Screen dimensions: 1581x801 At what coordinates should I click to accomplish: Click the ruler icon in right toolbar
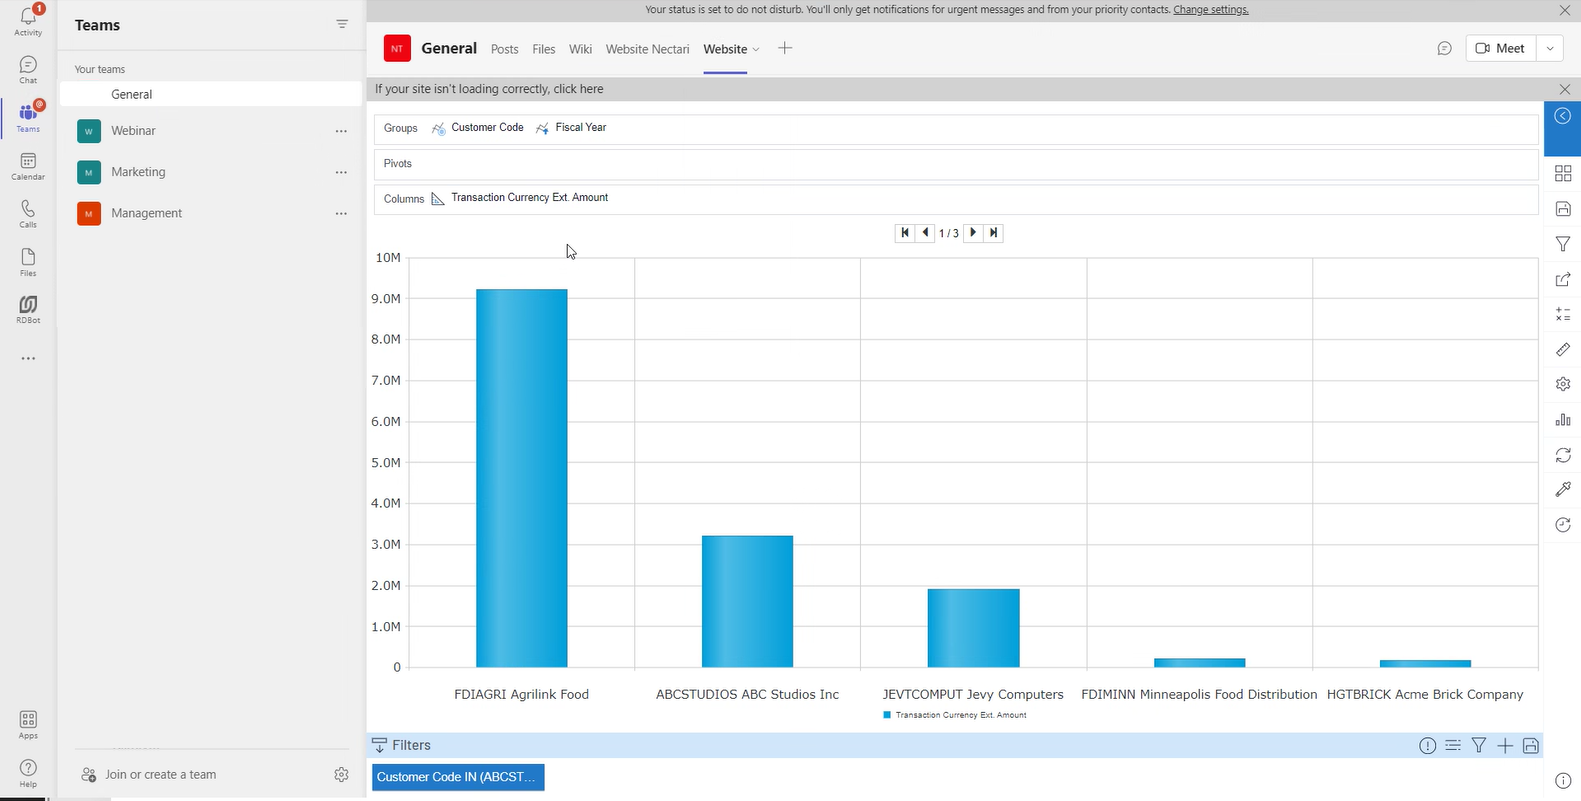click(x=1562, y=350)
